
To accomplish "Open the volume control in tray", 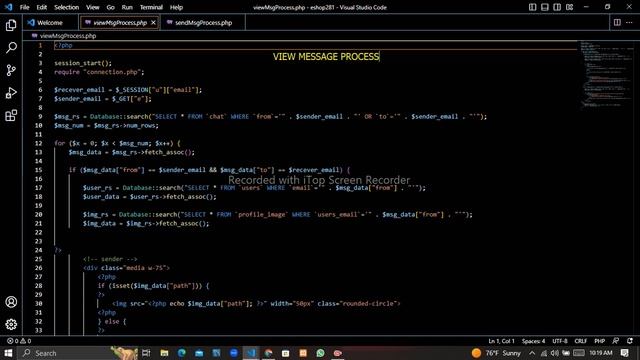I will [x=554, y=353].
